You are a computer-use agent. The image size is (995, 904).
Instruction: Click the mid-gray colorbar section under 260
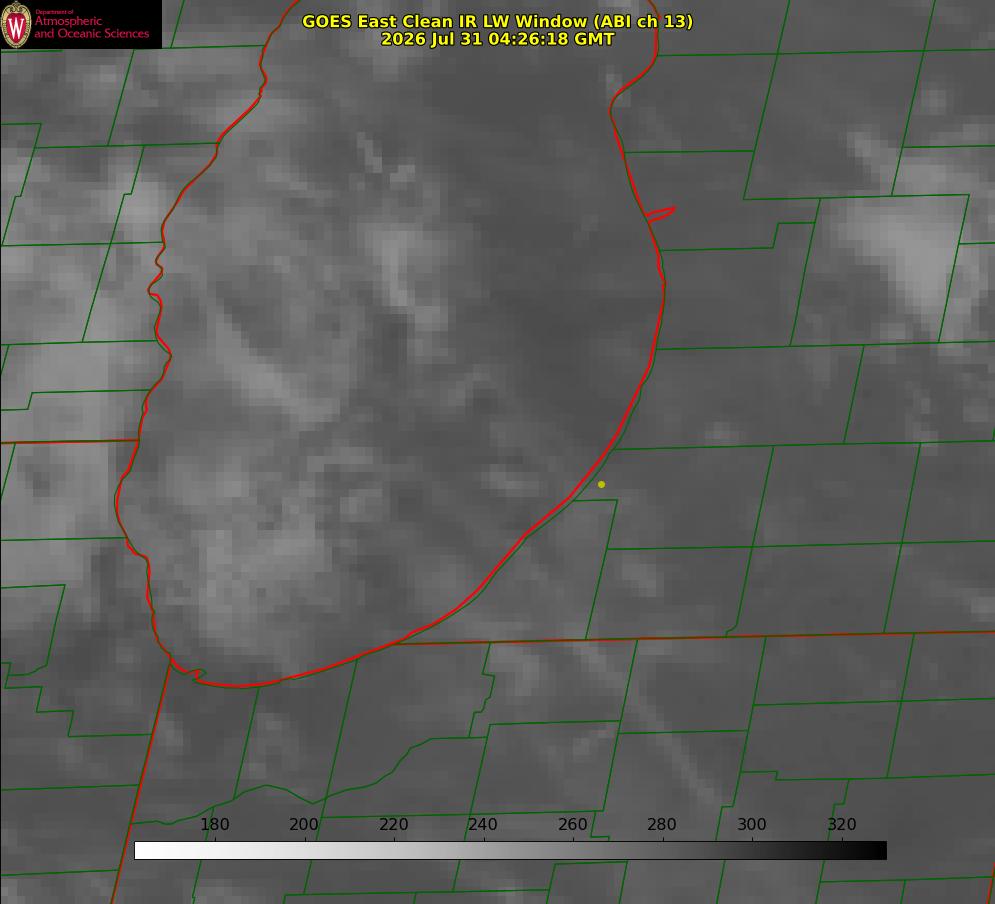(x=573, y=851)
